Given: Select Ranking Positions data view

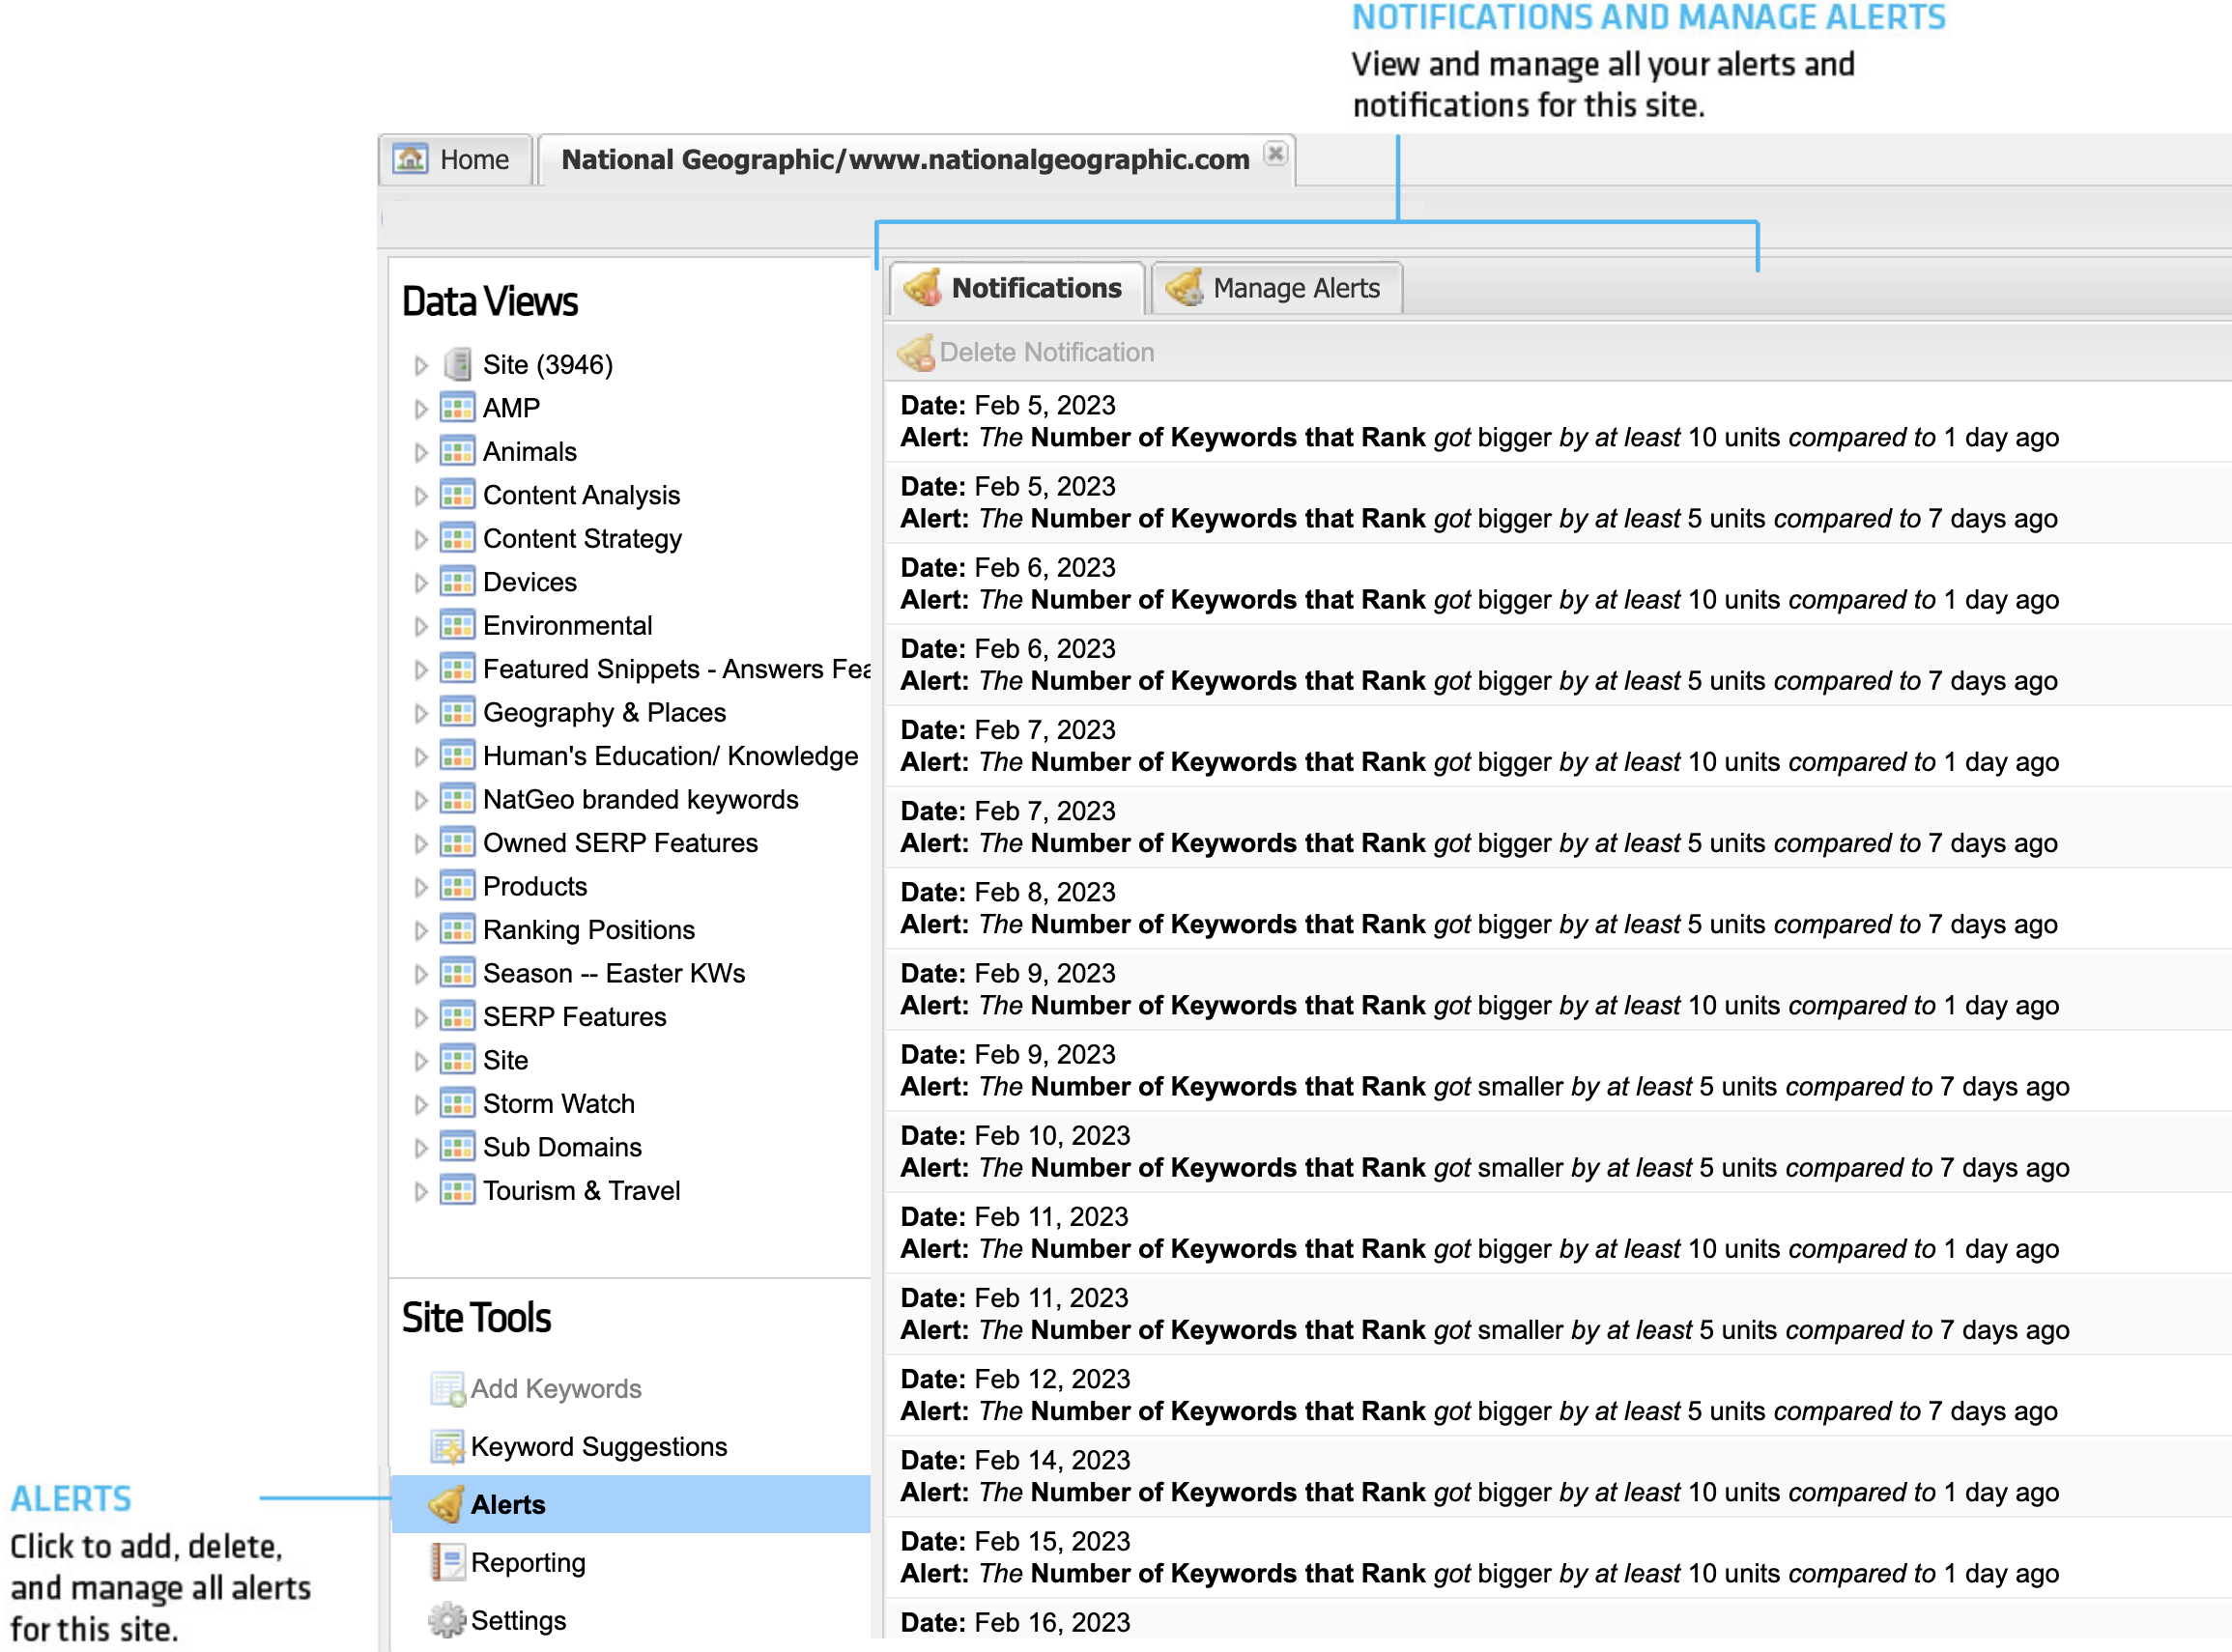Looking at the screenshot, I should point(588,931).
